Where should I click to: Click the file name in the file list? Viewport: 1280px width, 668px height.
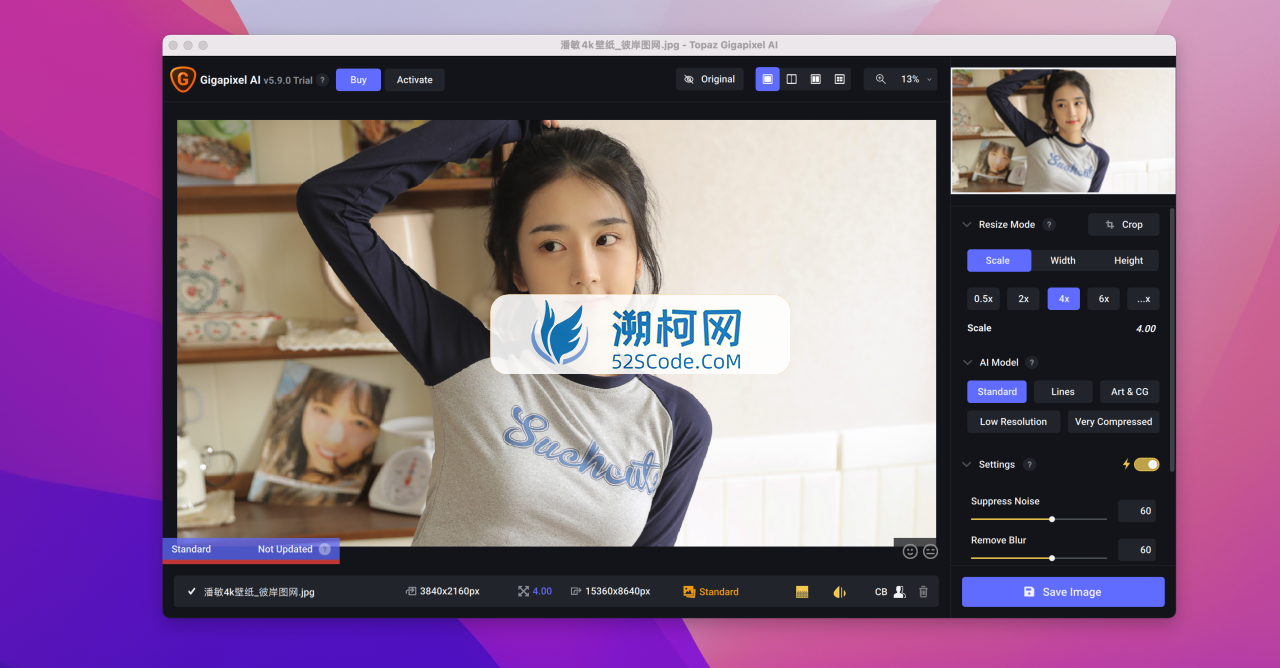tap(260, 592)
